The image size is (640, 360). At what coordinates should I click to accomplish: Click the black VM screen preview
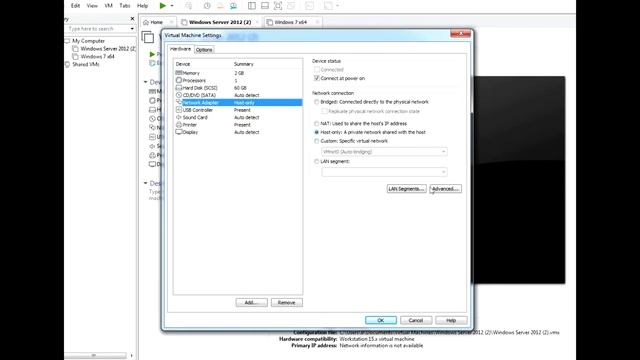click(x=519, y=180)
